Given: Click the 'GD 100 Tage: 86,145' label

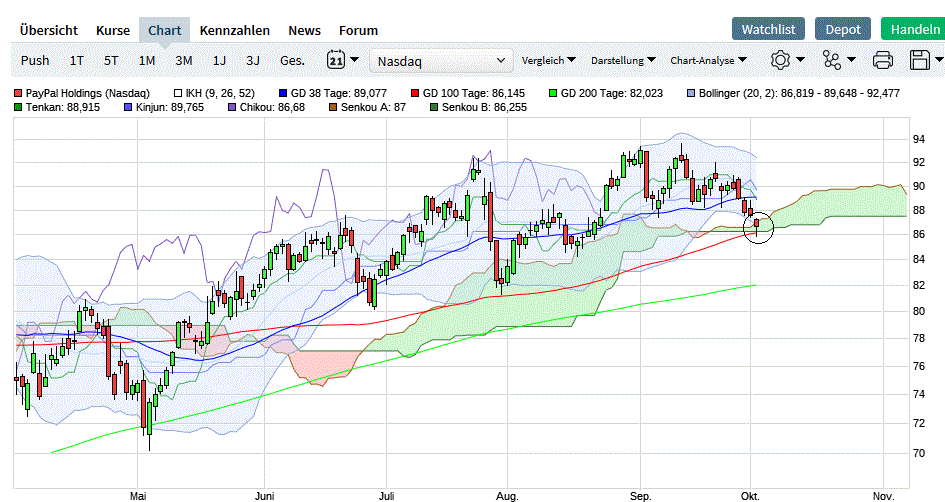Looking at the screenshot, I should click(x=474, y=93).
